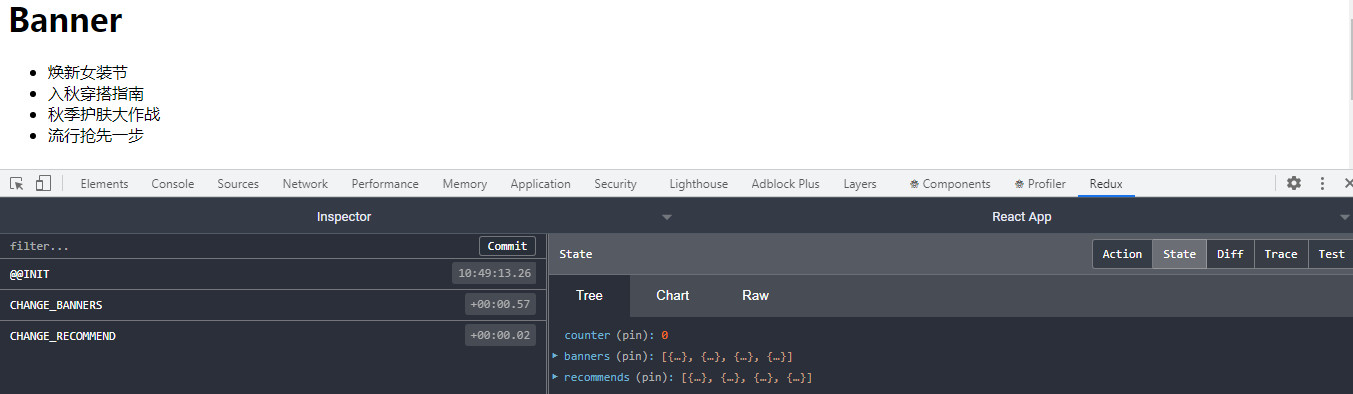Open the React Components tab
Viewport: 1353px width, 394px height.
point(950,184)
